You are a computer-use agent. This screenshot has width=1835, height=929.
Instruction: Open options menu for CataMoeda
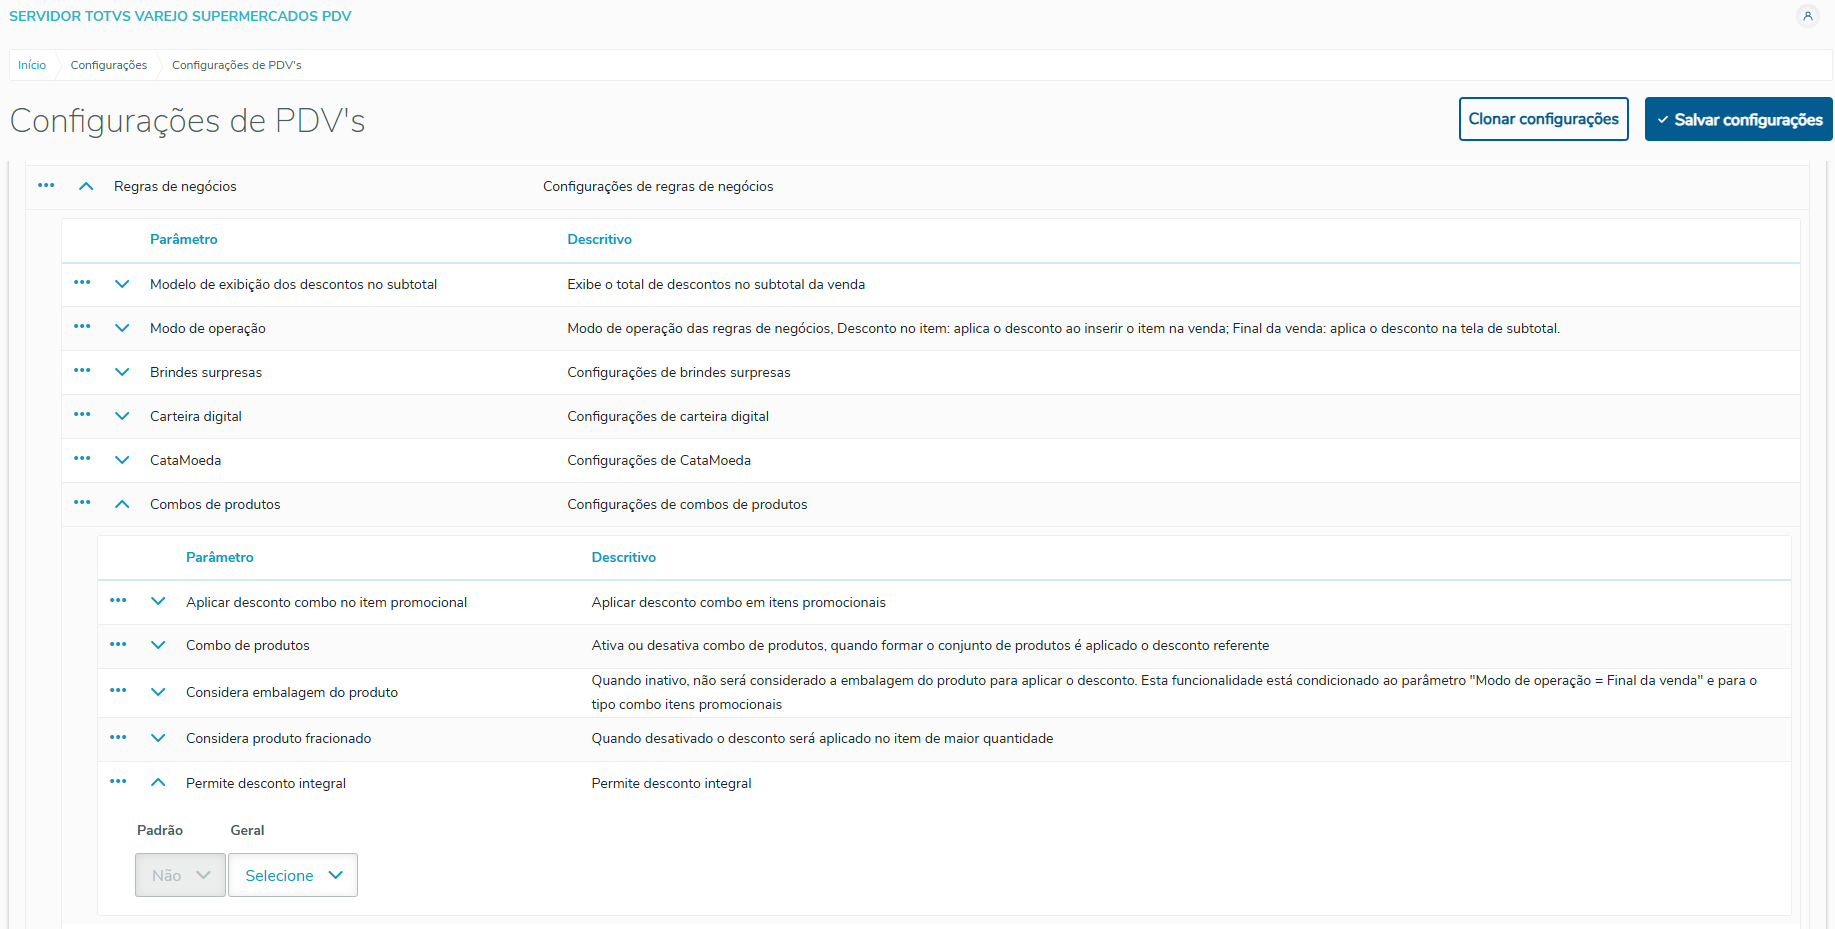pyautogui.click(x=82, y=459)
